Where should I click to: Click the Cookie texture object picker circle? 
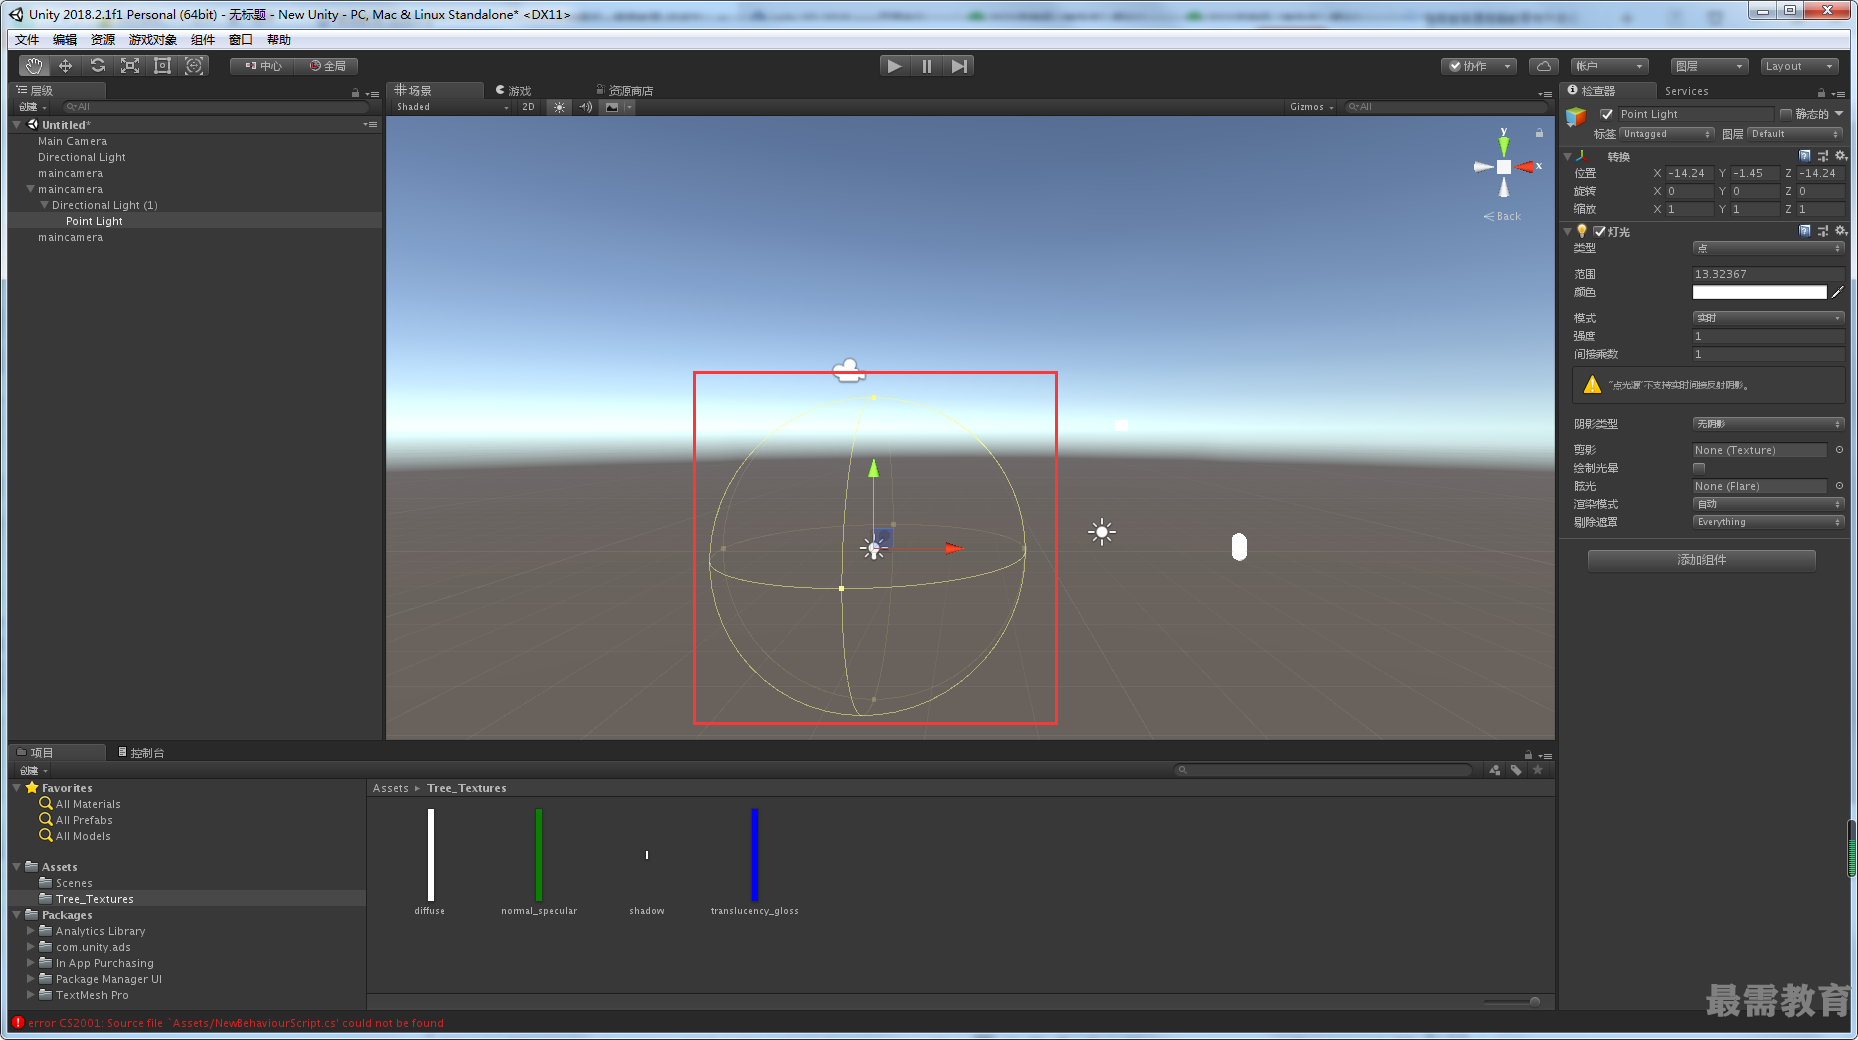click(x=1839, y=450)
